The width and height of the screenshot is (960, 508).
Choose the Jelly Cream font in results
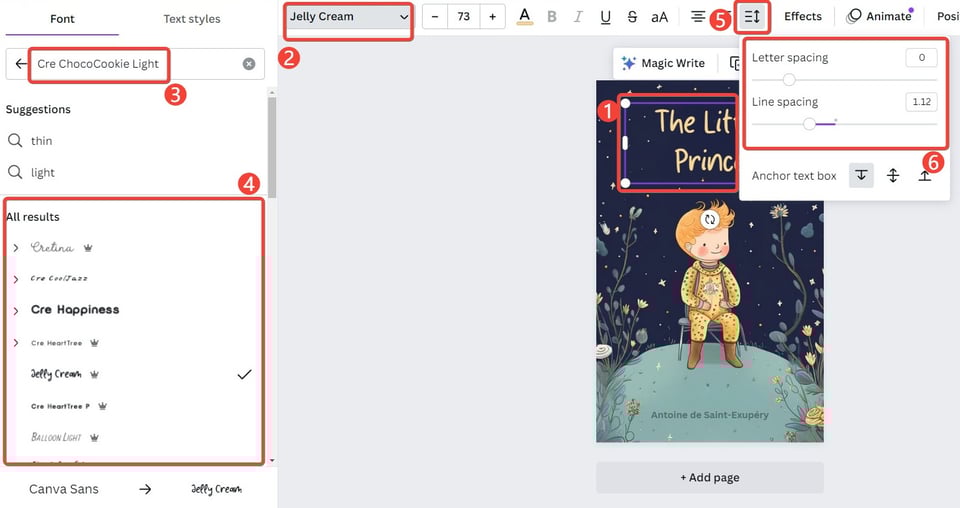click(56, 374)
